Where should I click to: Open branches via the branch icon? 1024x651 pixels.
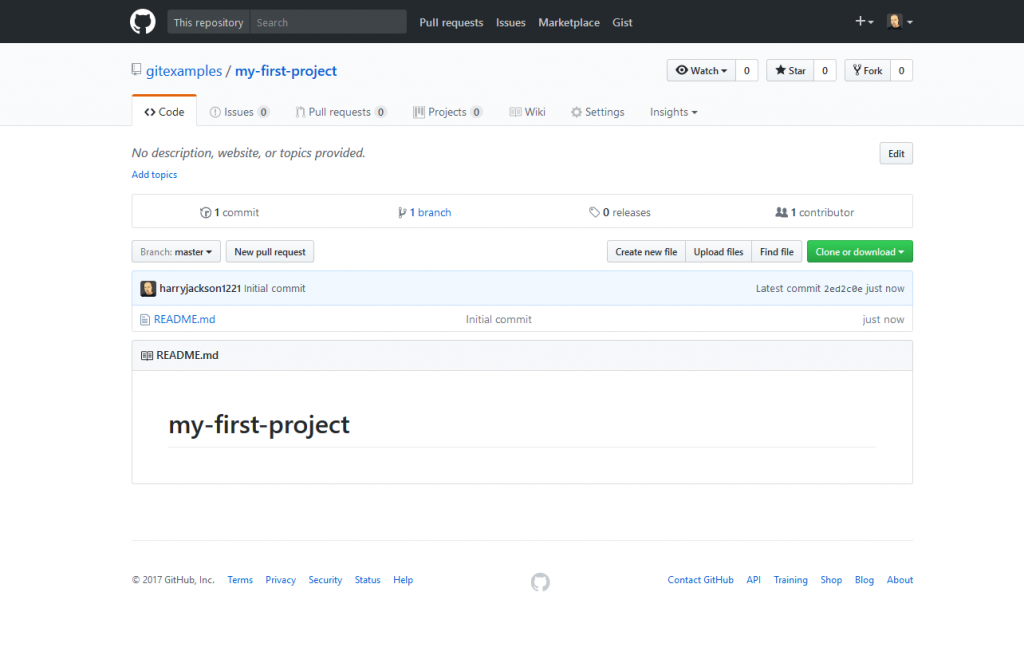(404, 212)
